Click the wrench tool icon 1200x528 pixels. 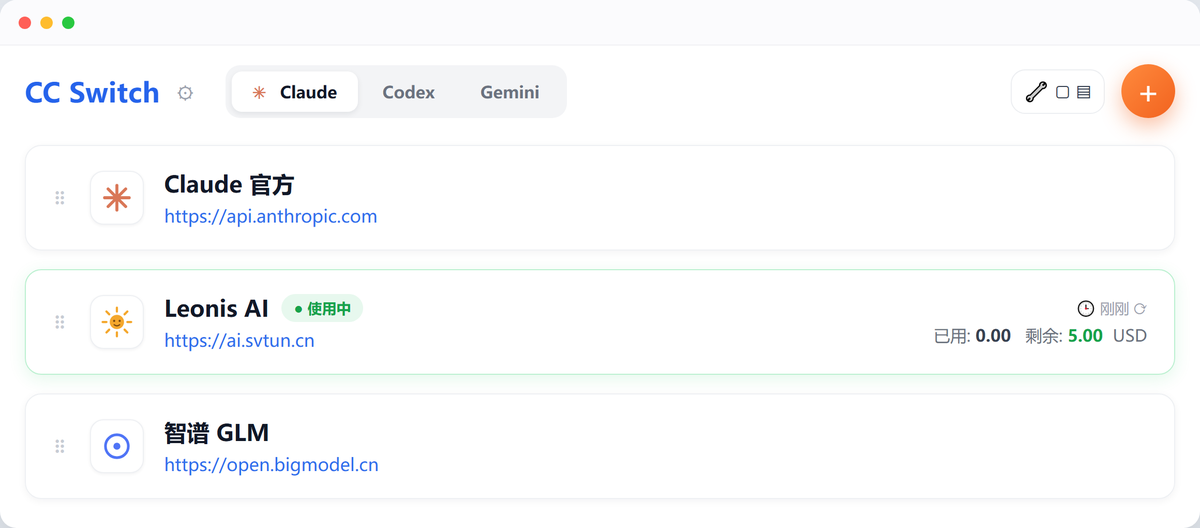pyautogui.click(x=1037, y=92)
